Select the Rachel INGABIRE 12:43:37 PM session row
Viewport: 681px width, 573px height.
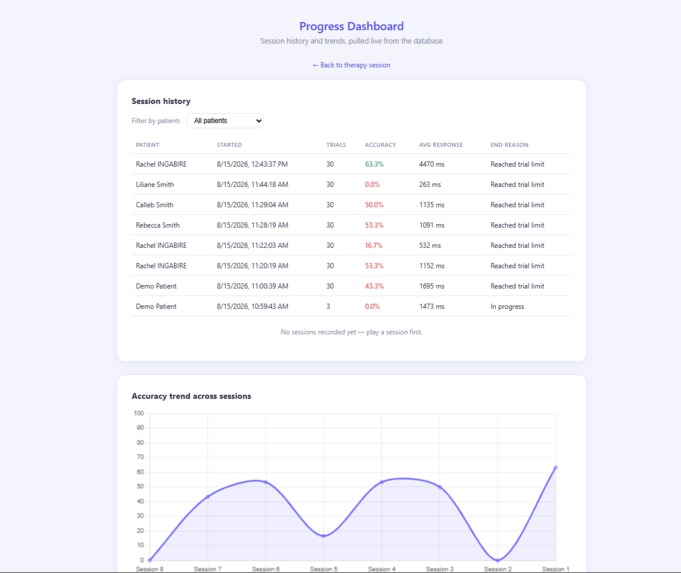coord(351,164)
